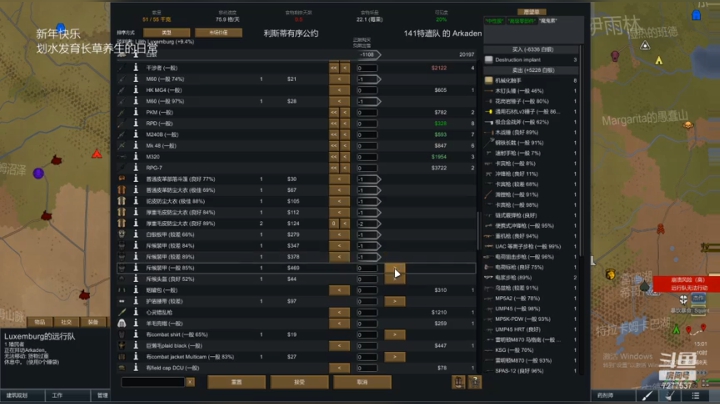Show info for combat jacket Multicam row

tap(135, 356)
